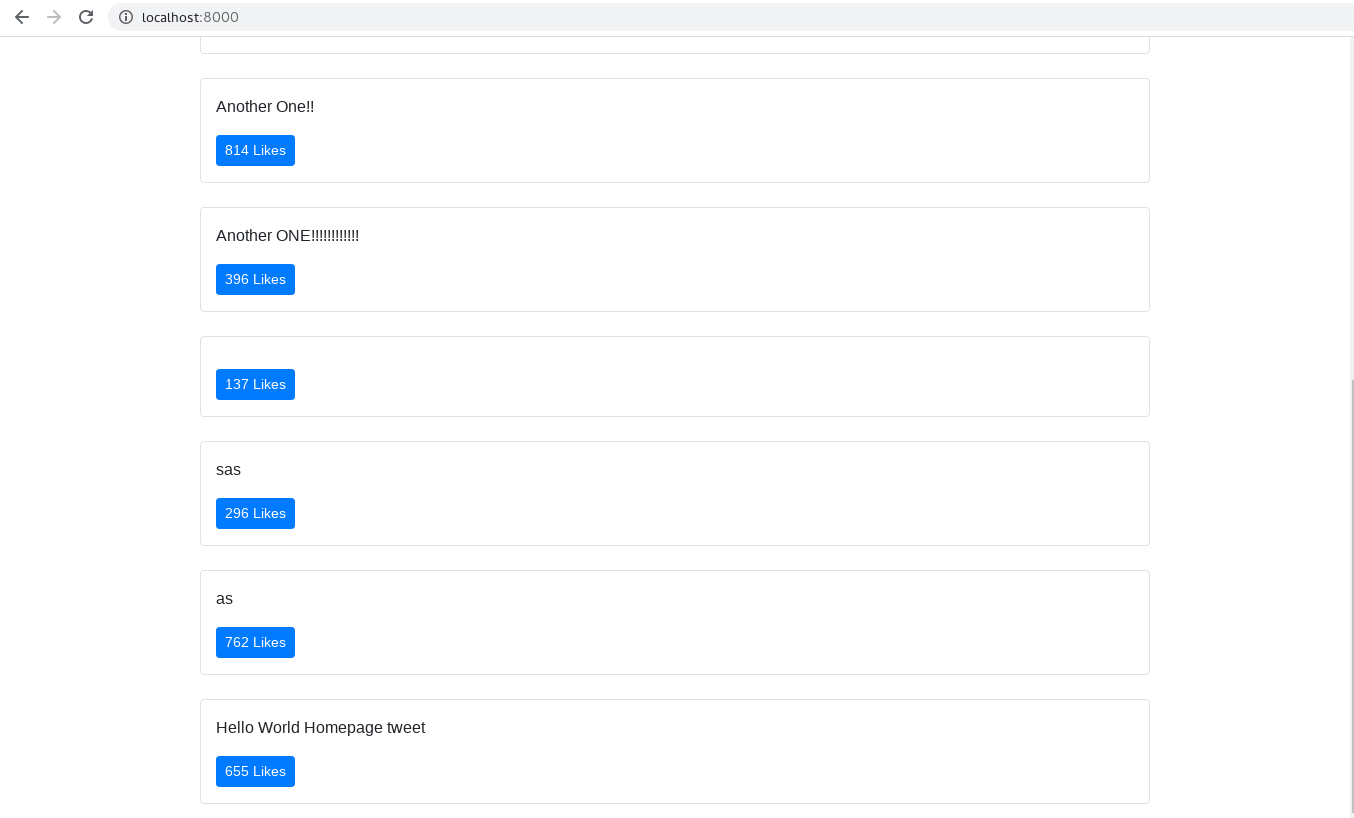Like the Hello World Homepage tweet
The image size is (1354, 818).
coord(255,771)
